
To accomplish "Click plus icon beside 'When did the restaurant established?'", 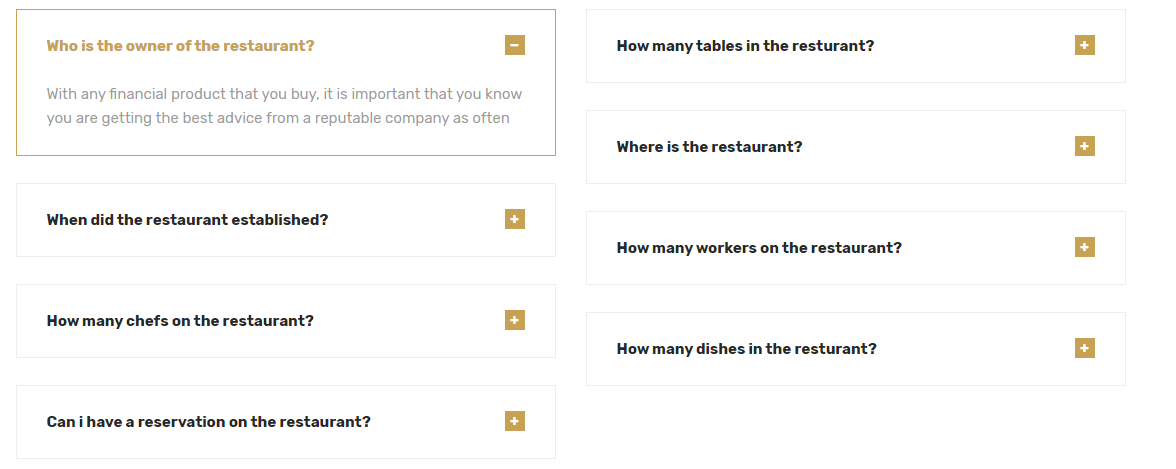I will coord(515,219).
